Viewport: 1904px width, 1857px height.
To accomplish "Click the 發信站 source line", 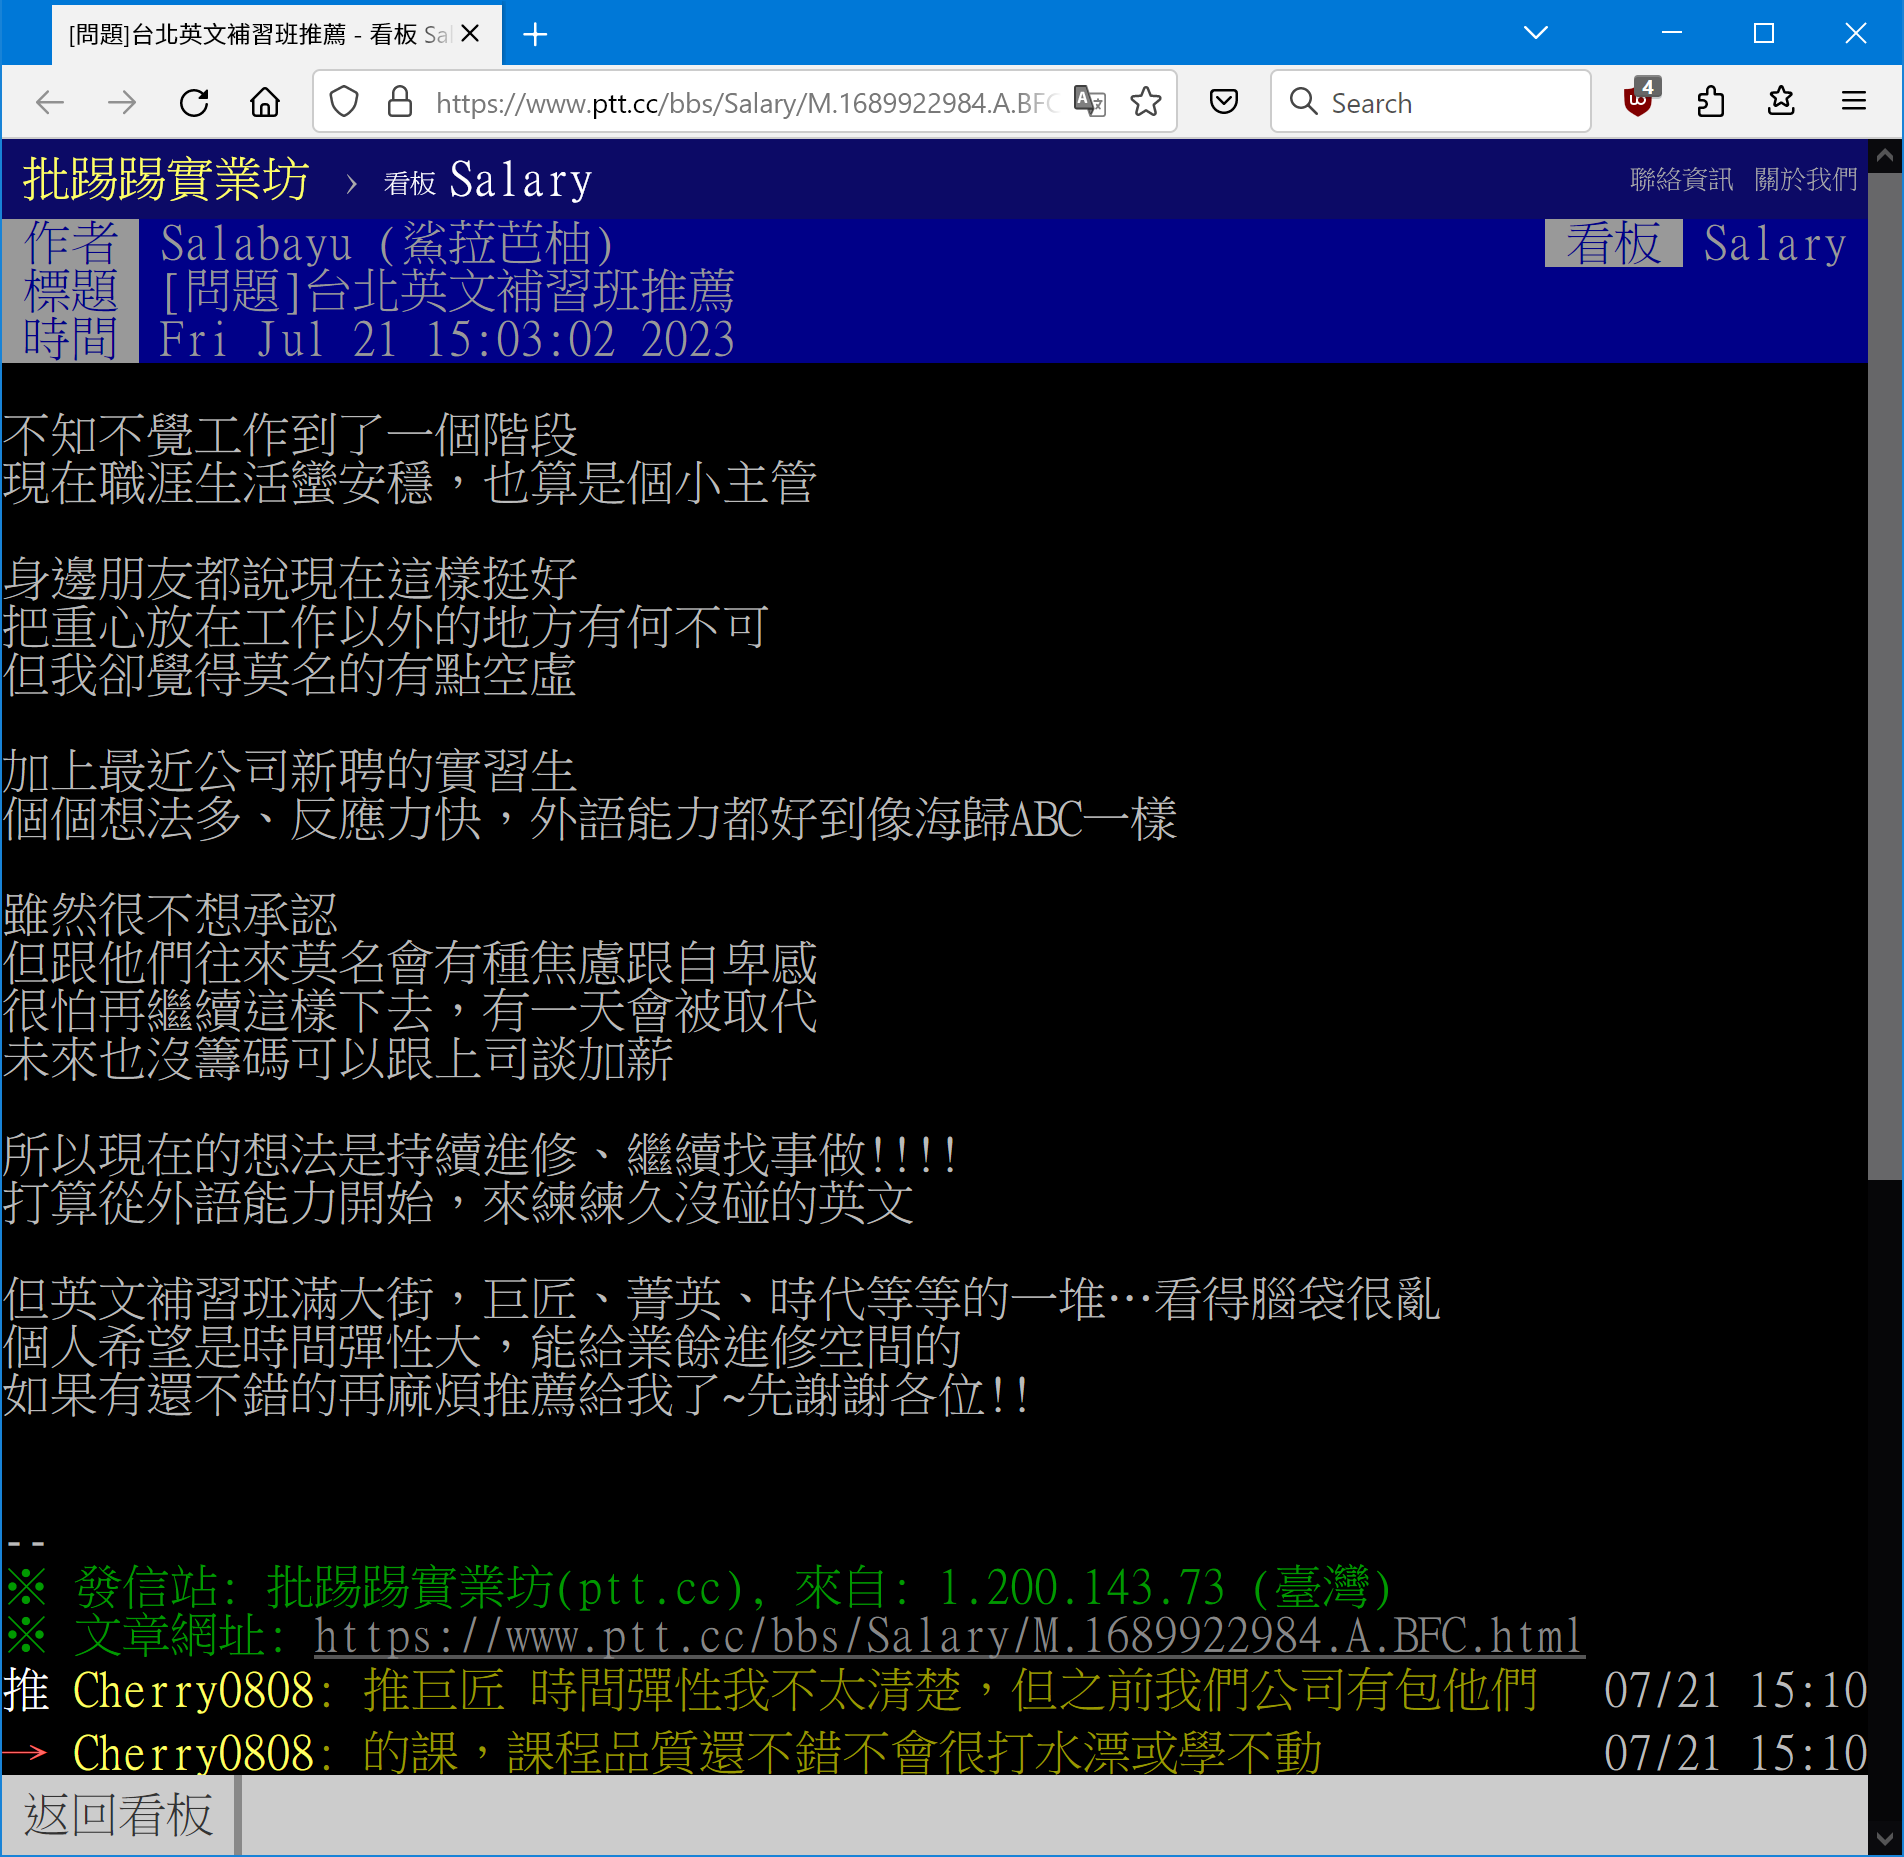I will pos(700,1588).
